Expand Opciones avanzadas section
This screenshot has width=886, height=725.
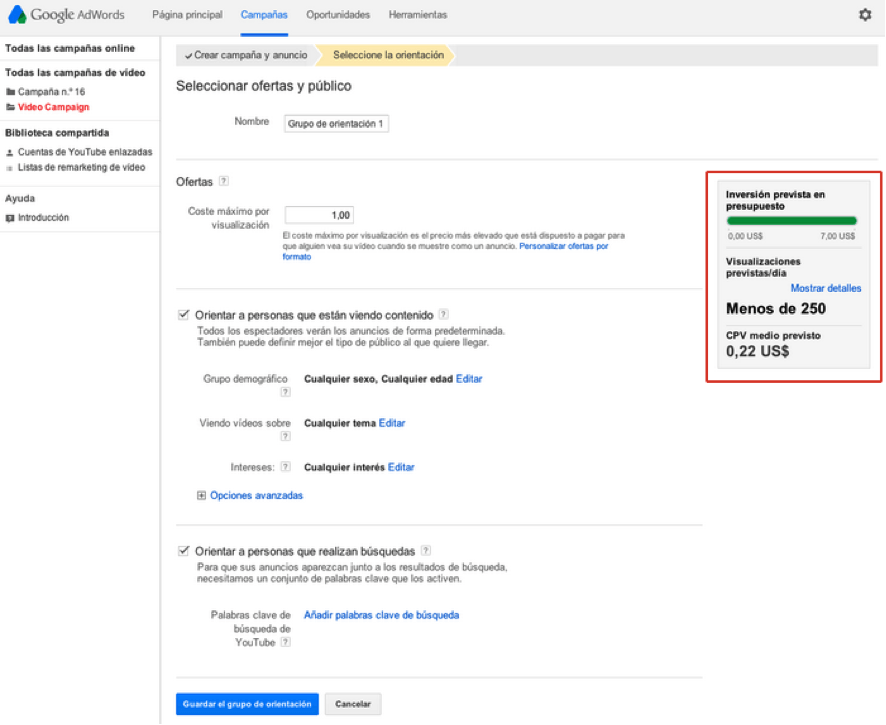click(201, 495)
